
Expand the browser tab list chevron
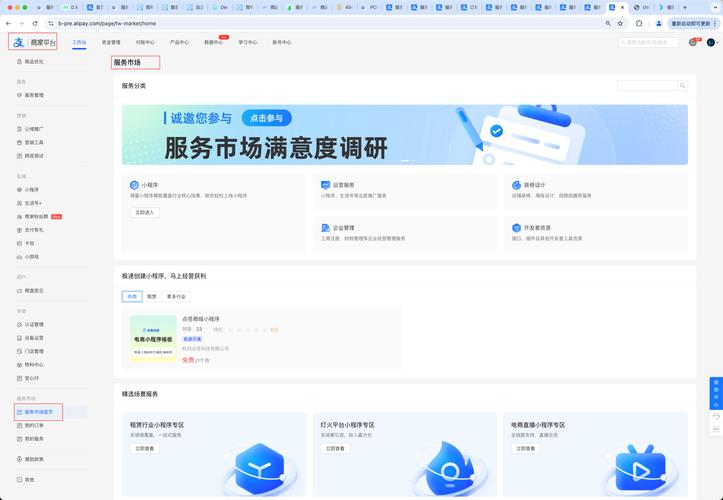715,7
